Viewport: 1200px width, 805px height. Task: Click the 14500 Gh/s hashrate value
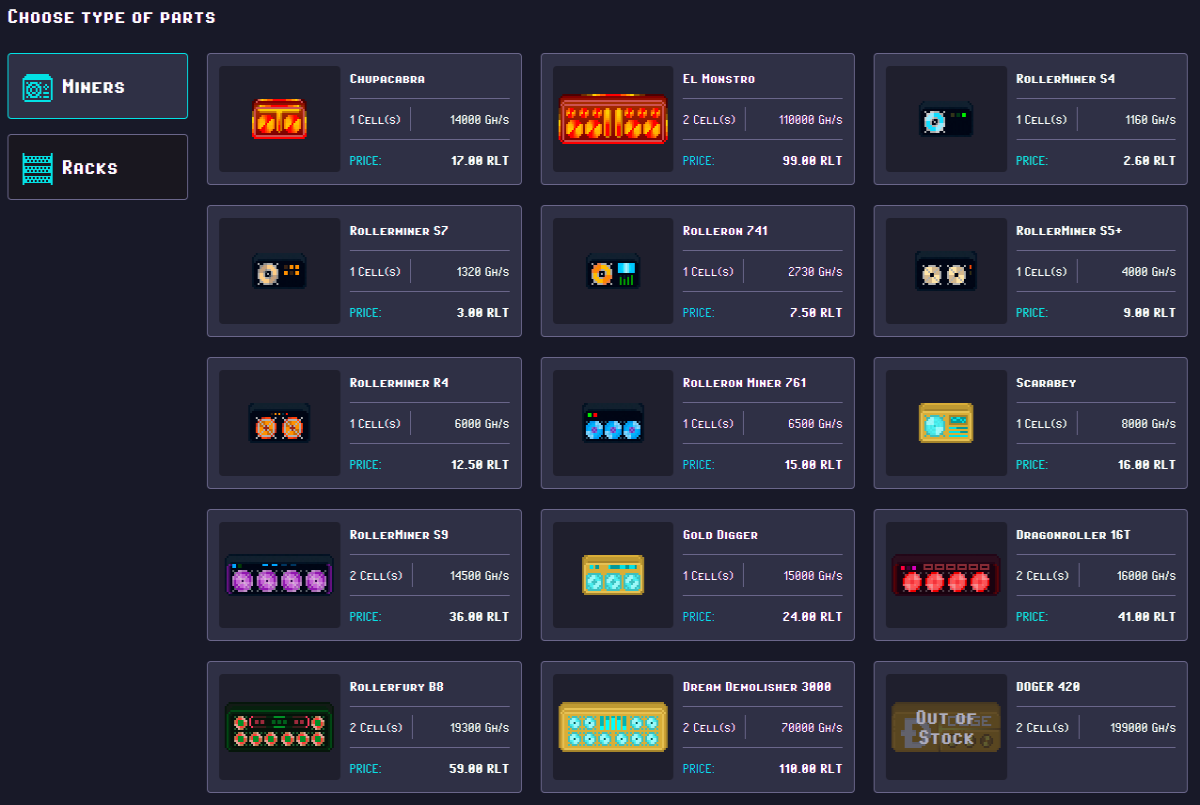pyautogui.click(x=480, y=576)
